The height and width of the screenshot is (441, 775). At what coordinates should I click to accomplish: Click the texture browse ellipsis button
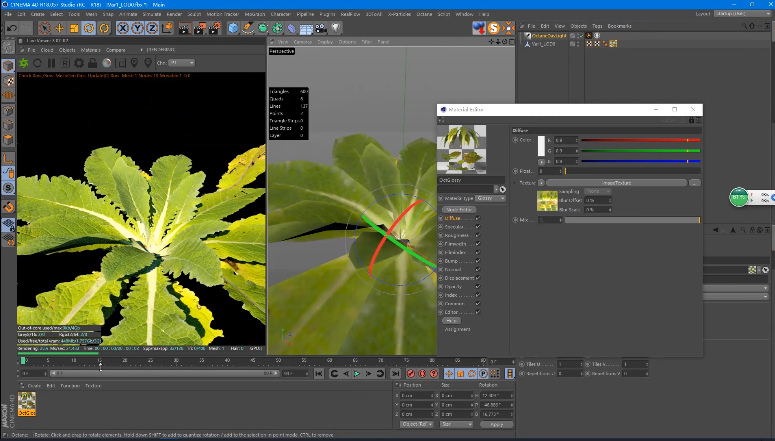pyautogui.click(x=695, y=183)
